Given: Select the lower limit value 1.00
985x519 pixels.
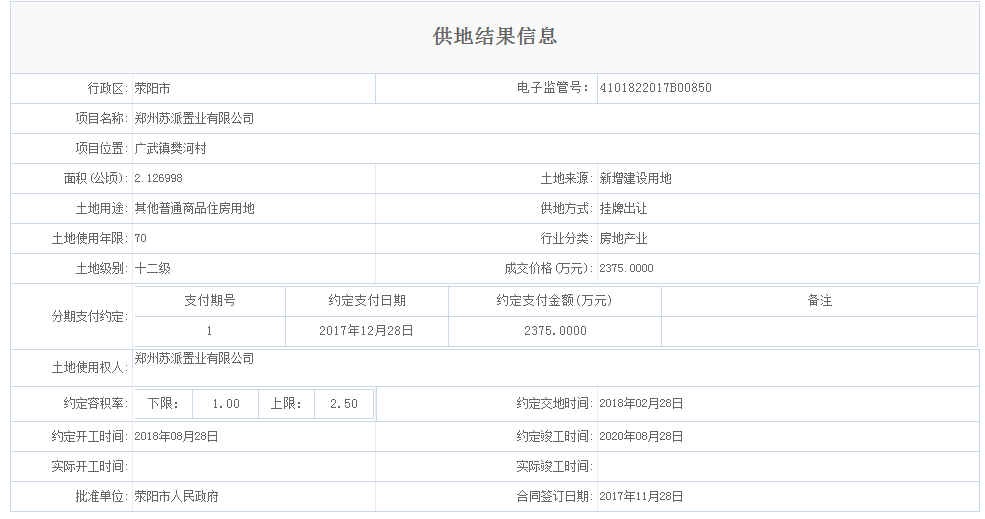Looking at the screenshot, I should click(x=226, y=404).
